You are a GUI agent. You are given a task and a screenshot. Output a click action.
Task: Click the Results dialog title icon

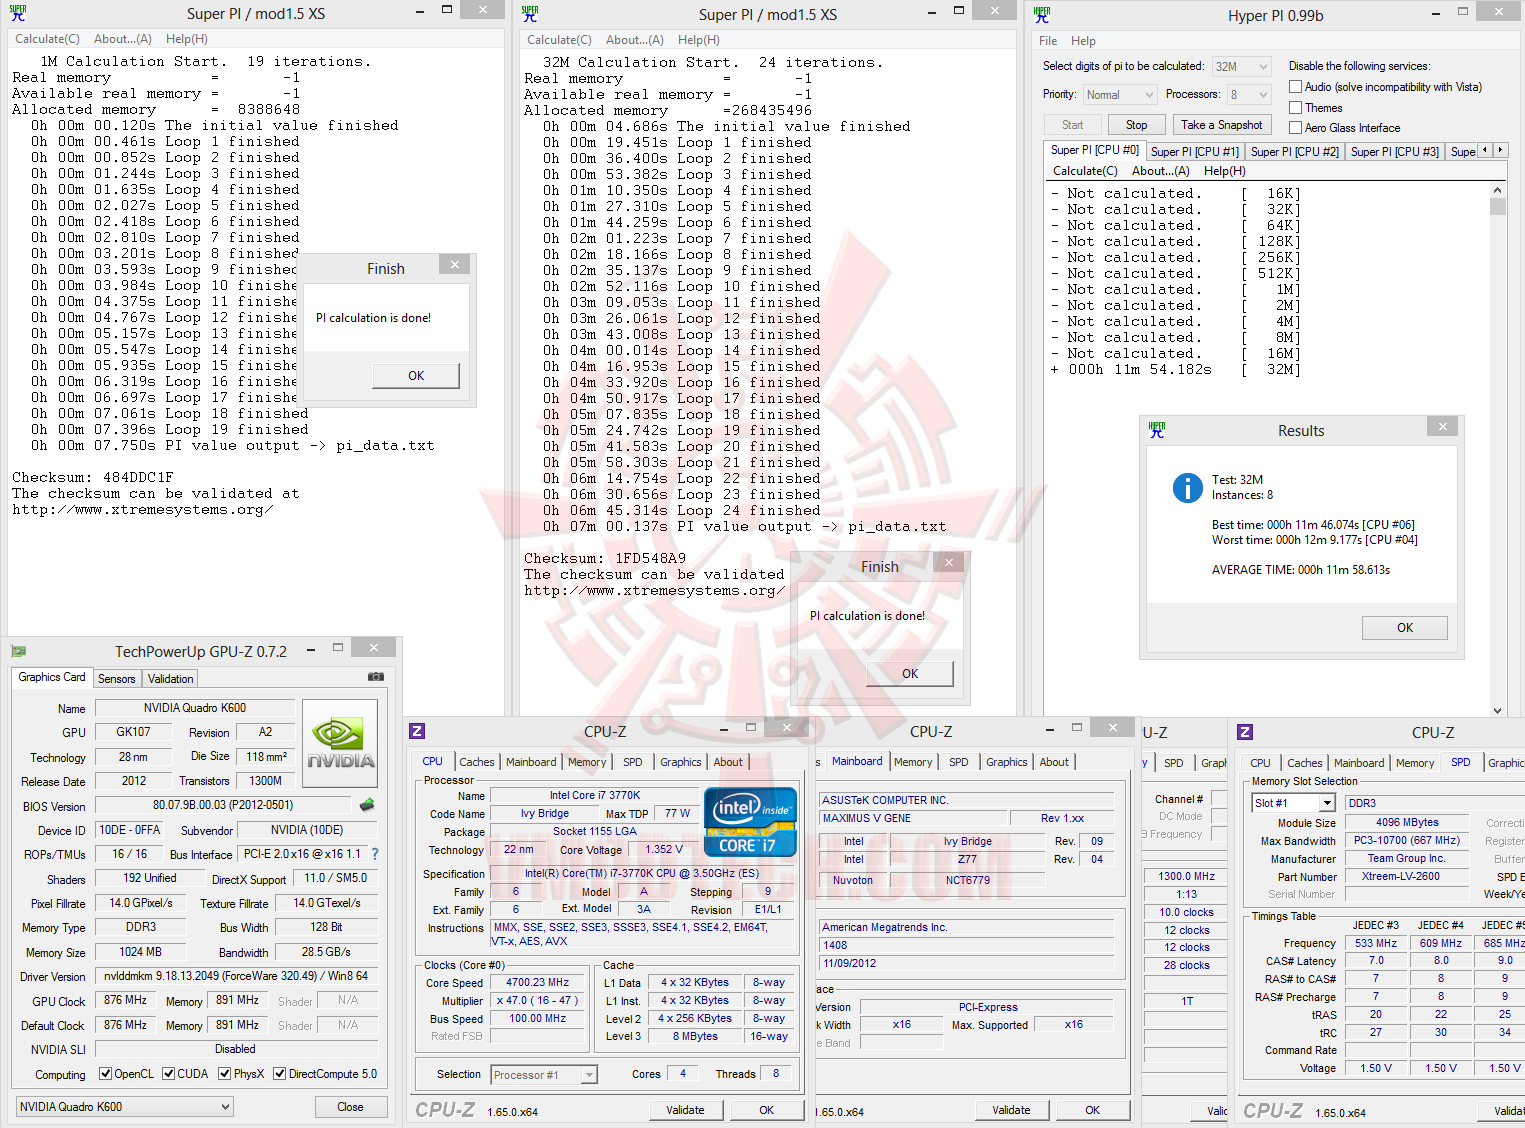click(x=1157, y=430)
